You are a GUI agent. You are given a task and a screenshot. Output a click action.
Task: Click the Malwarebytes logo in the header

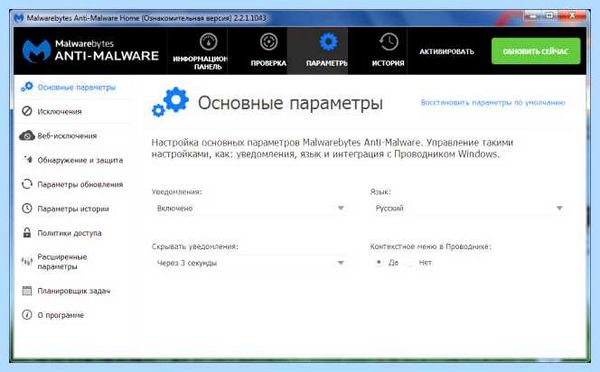tap(90, 51)
